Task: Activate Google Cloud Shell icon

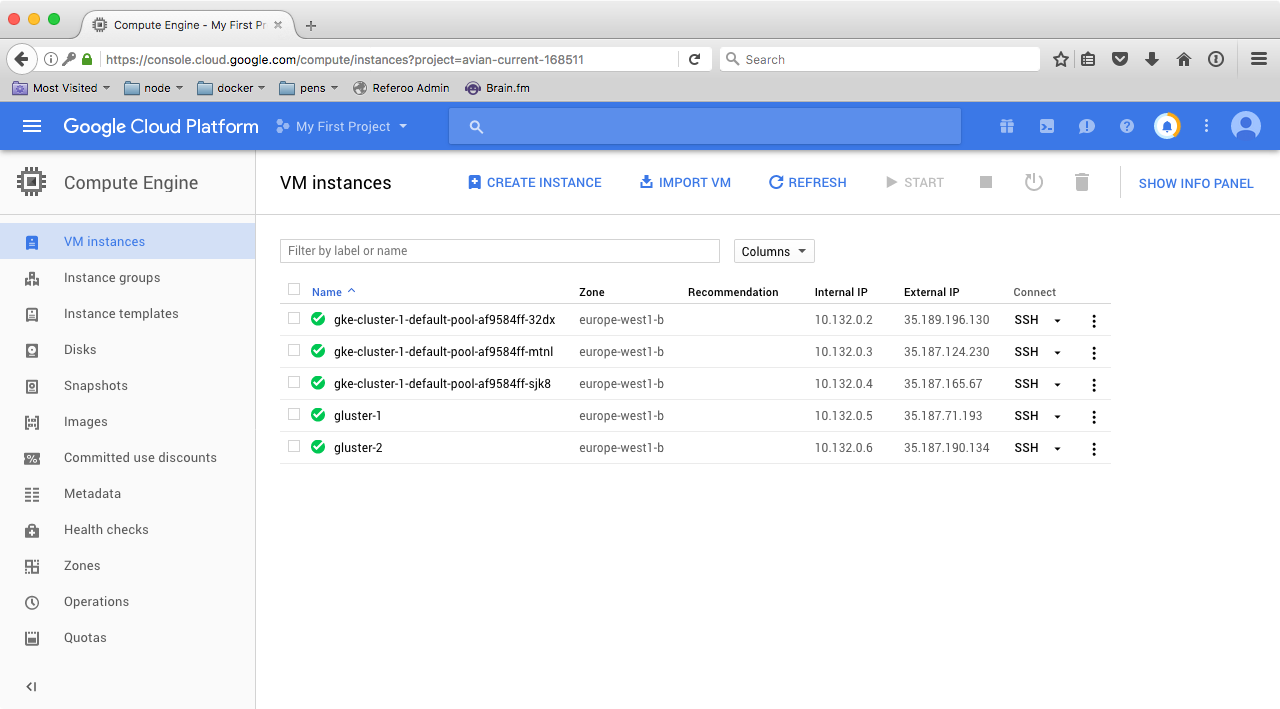Action: (1047, 126)
